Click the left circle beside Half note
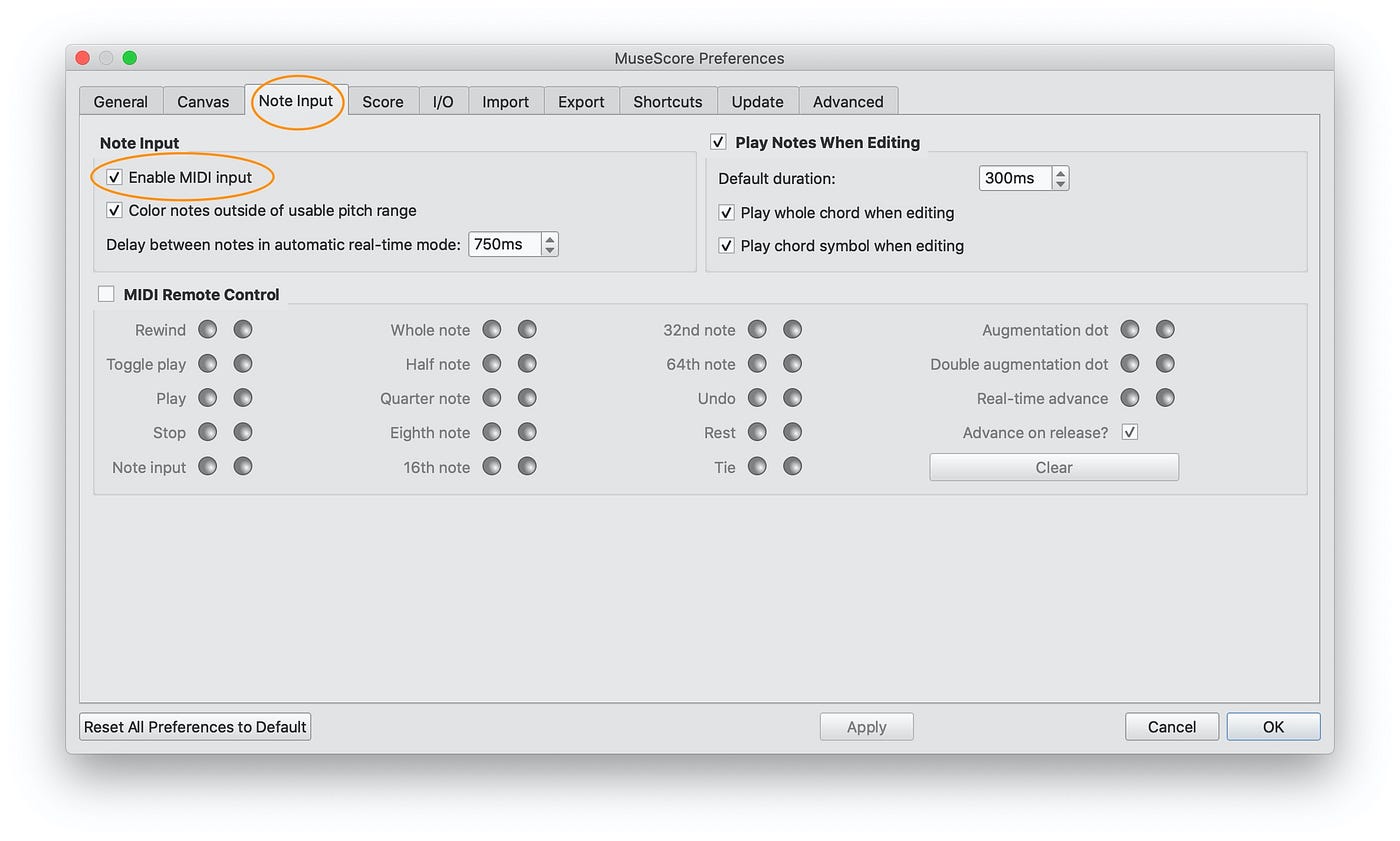Screen dimensions: 1400x841 (x=491, y=363)
